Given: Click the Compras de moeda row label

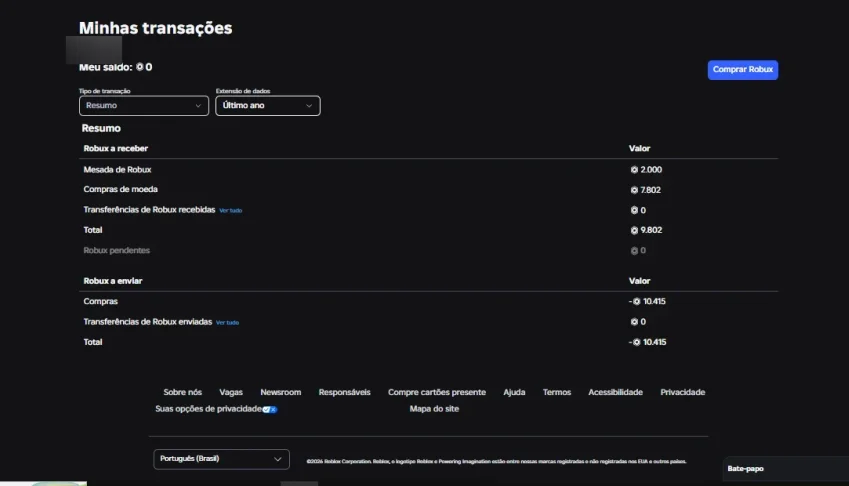Looking at the screenshot, I should tap(120, 189).
